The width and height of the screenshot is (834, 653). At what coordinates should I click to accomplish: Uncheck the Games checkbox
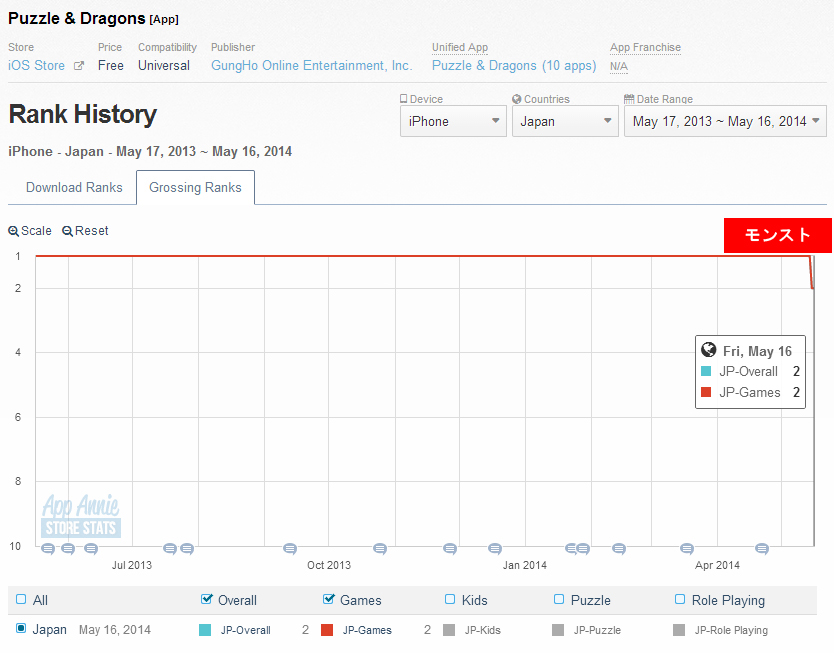(328, 599)
